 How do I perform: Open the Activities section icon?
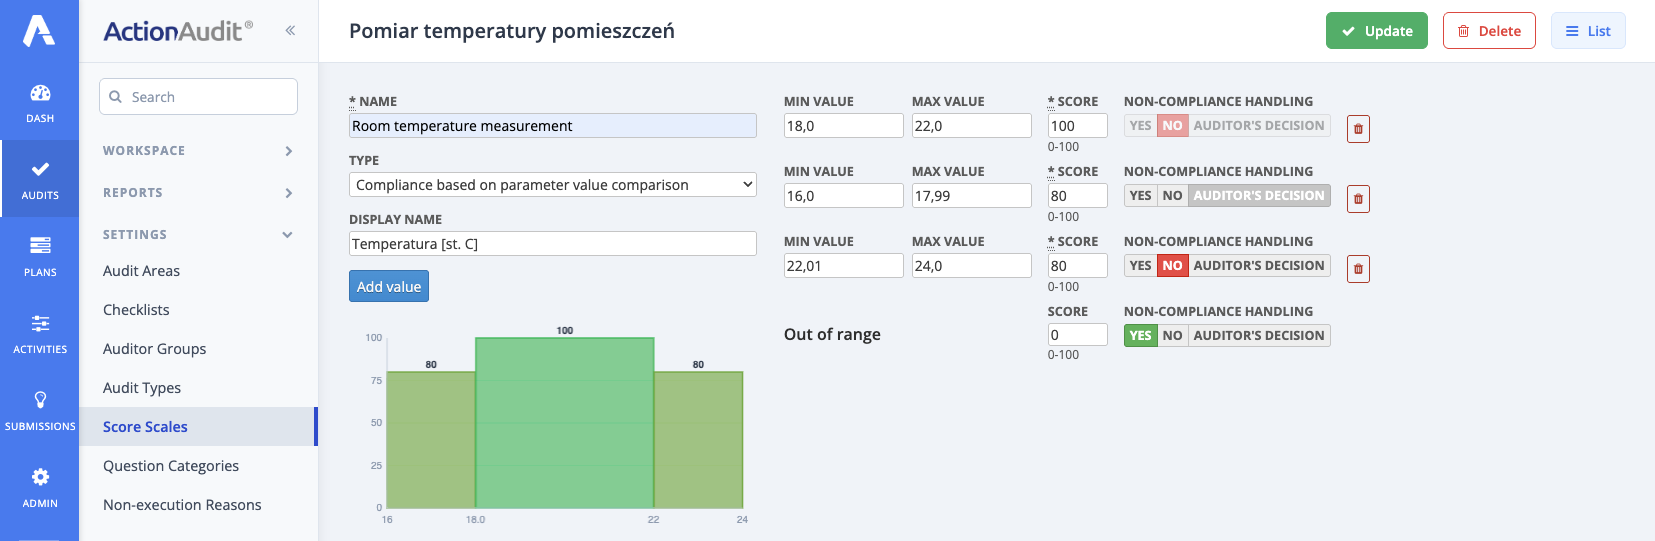[40, 332]
